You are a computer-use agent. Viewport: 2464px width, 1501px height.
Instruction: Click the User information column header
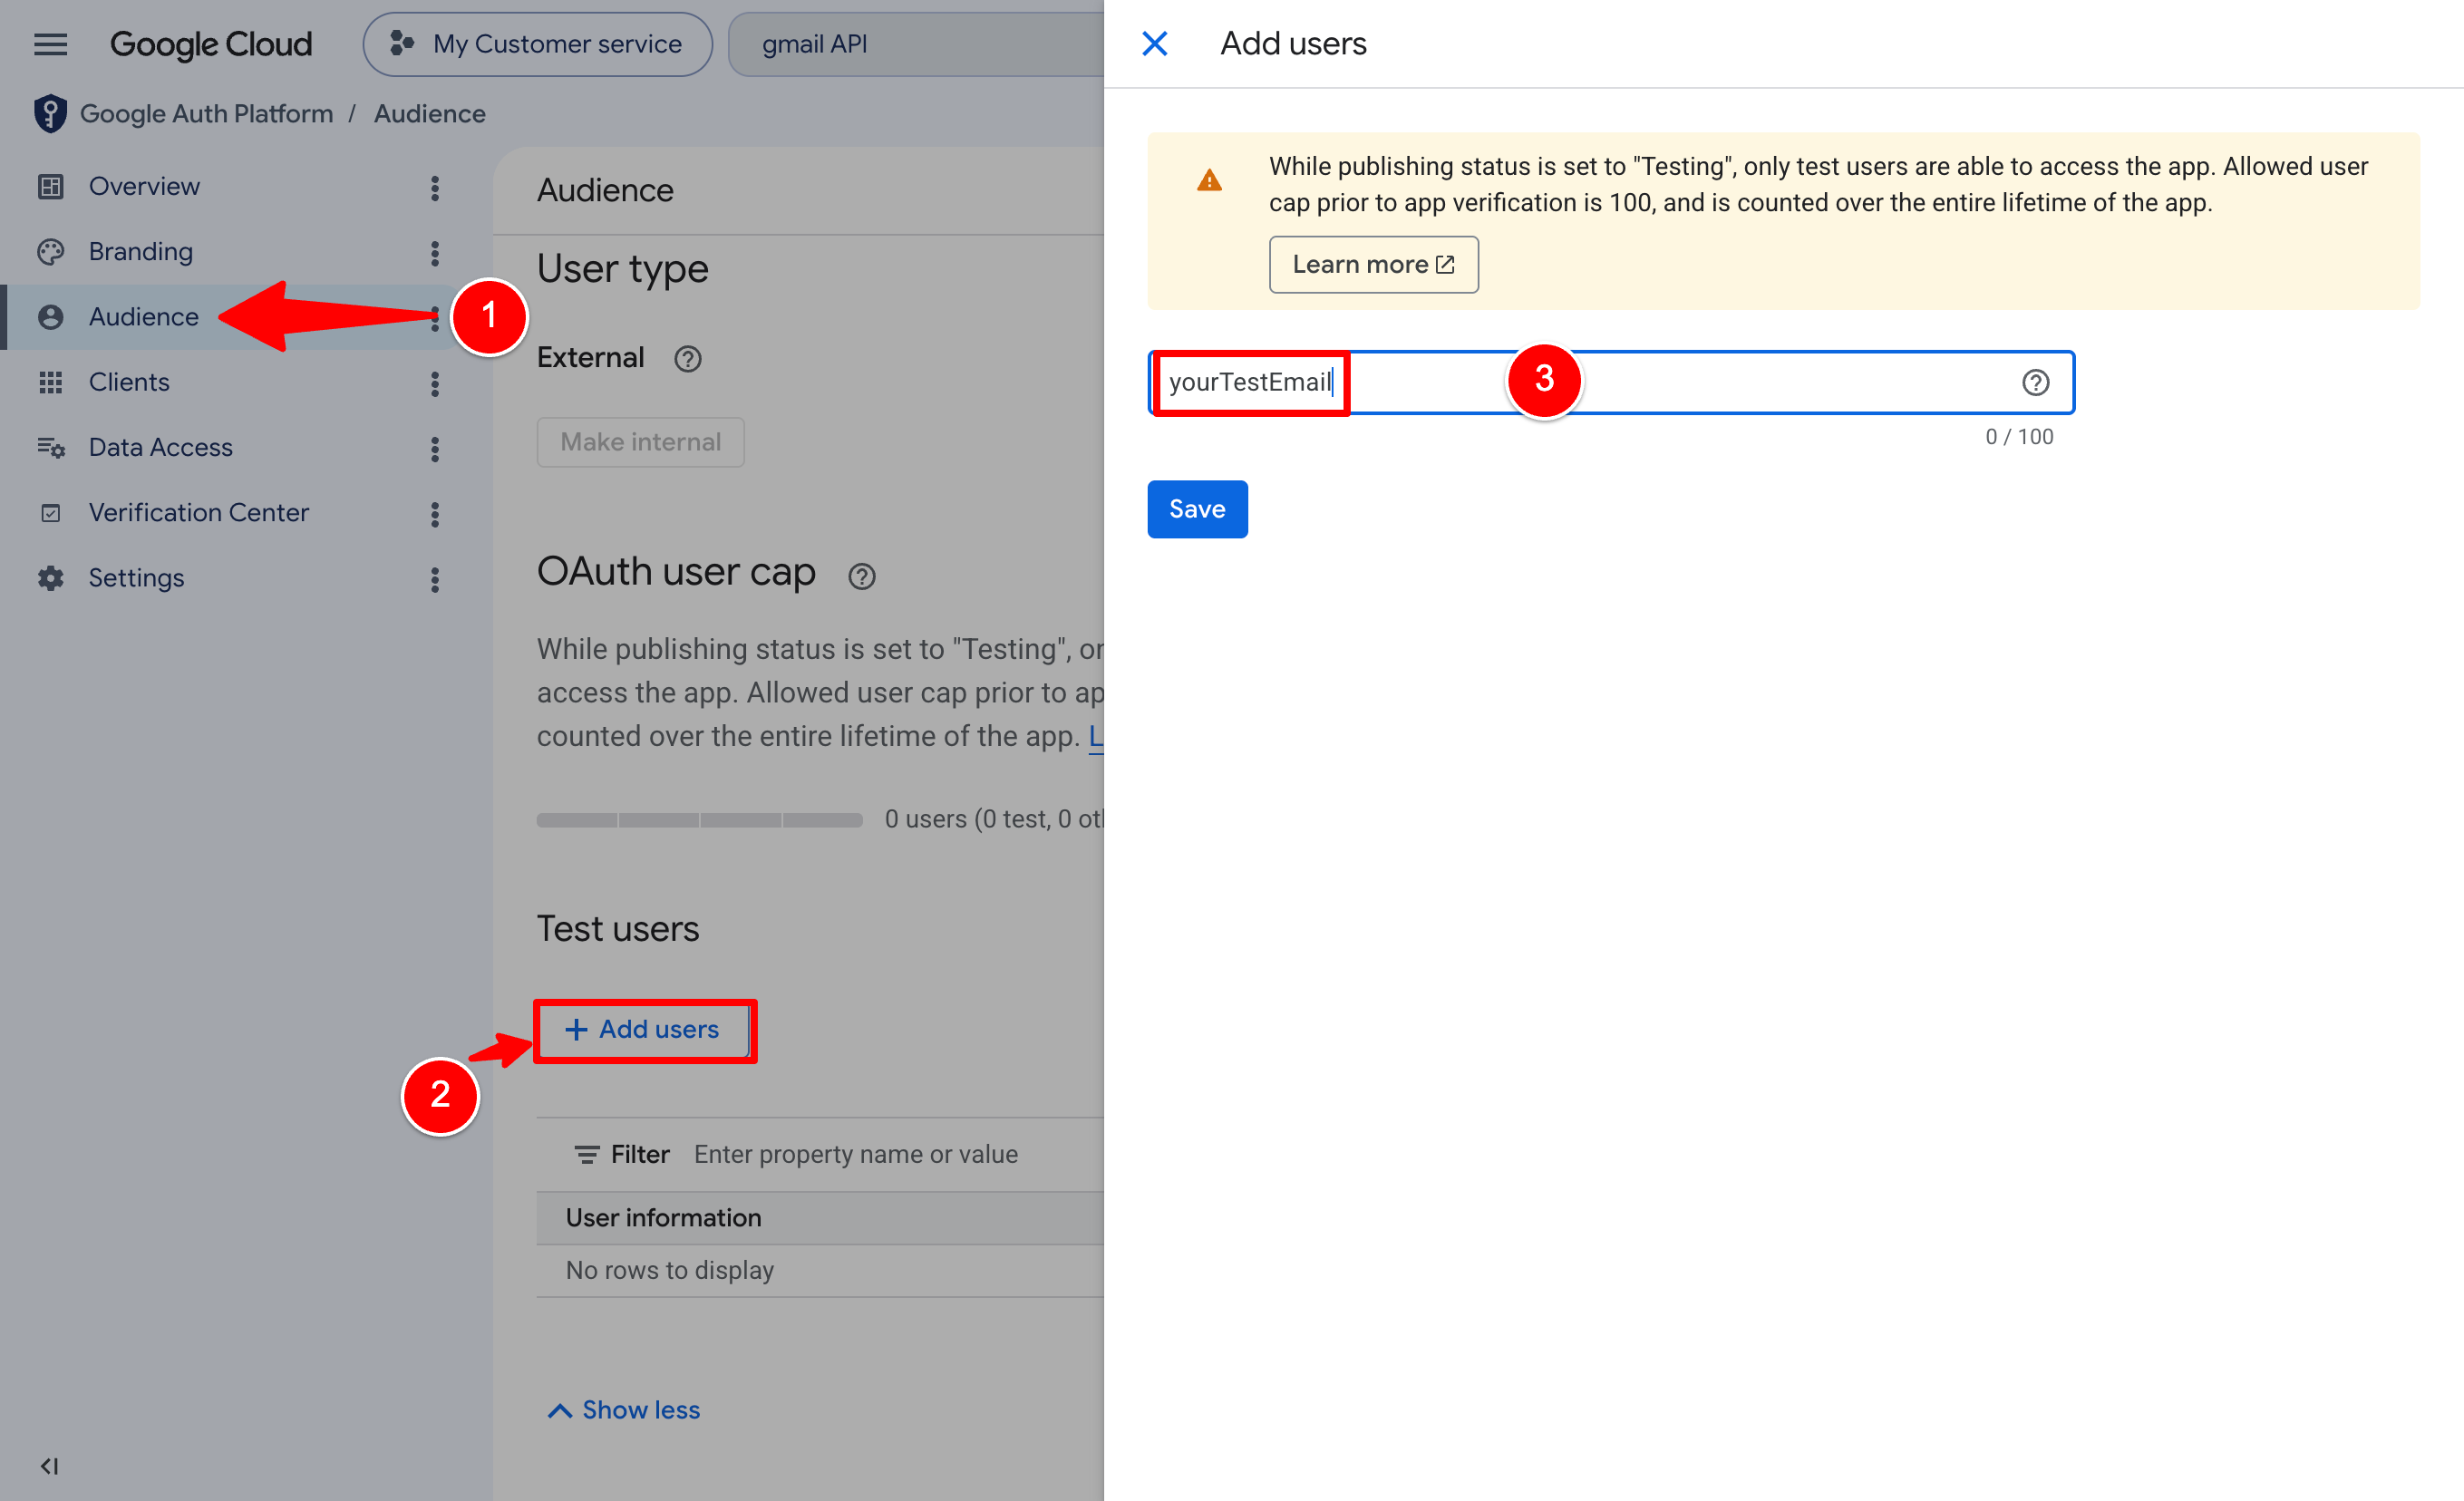(664, 1218)
